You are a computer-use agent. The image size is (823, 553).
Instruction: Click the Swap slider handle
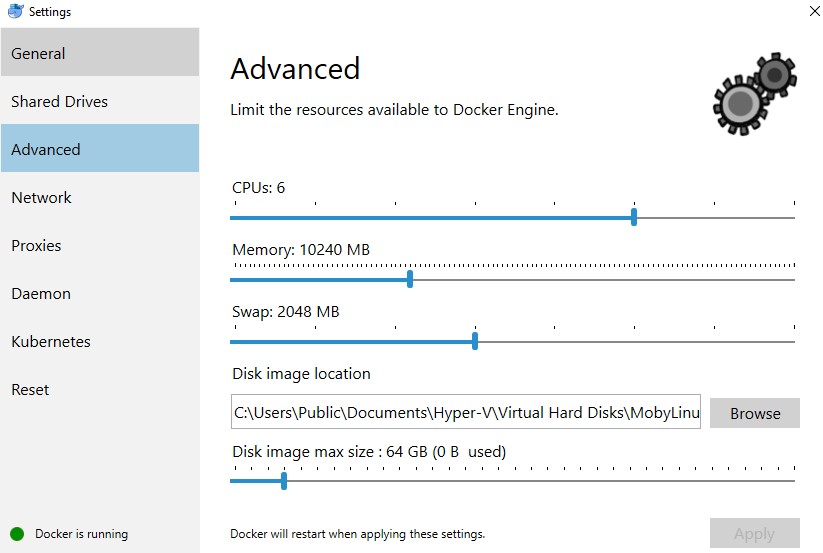coord(474,341)
